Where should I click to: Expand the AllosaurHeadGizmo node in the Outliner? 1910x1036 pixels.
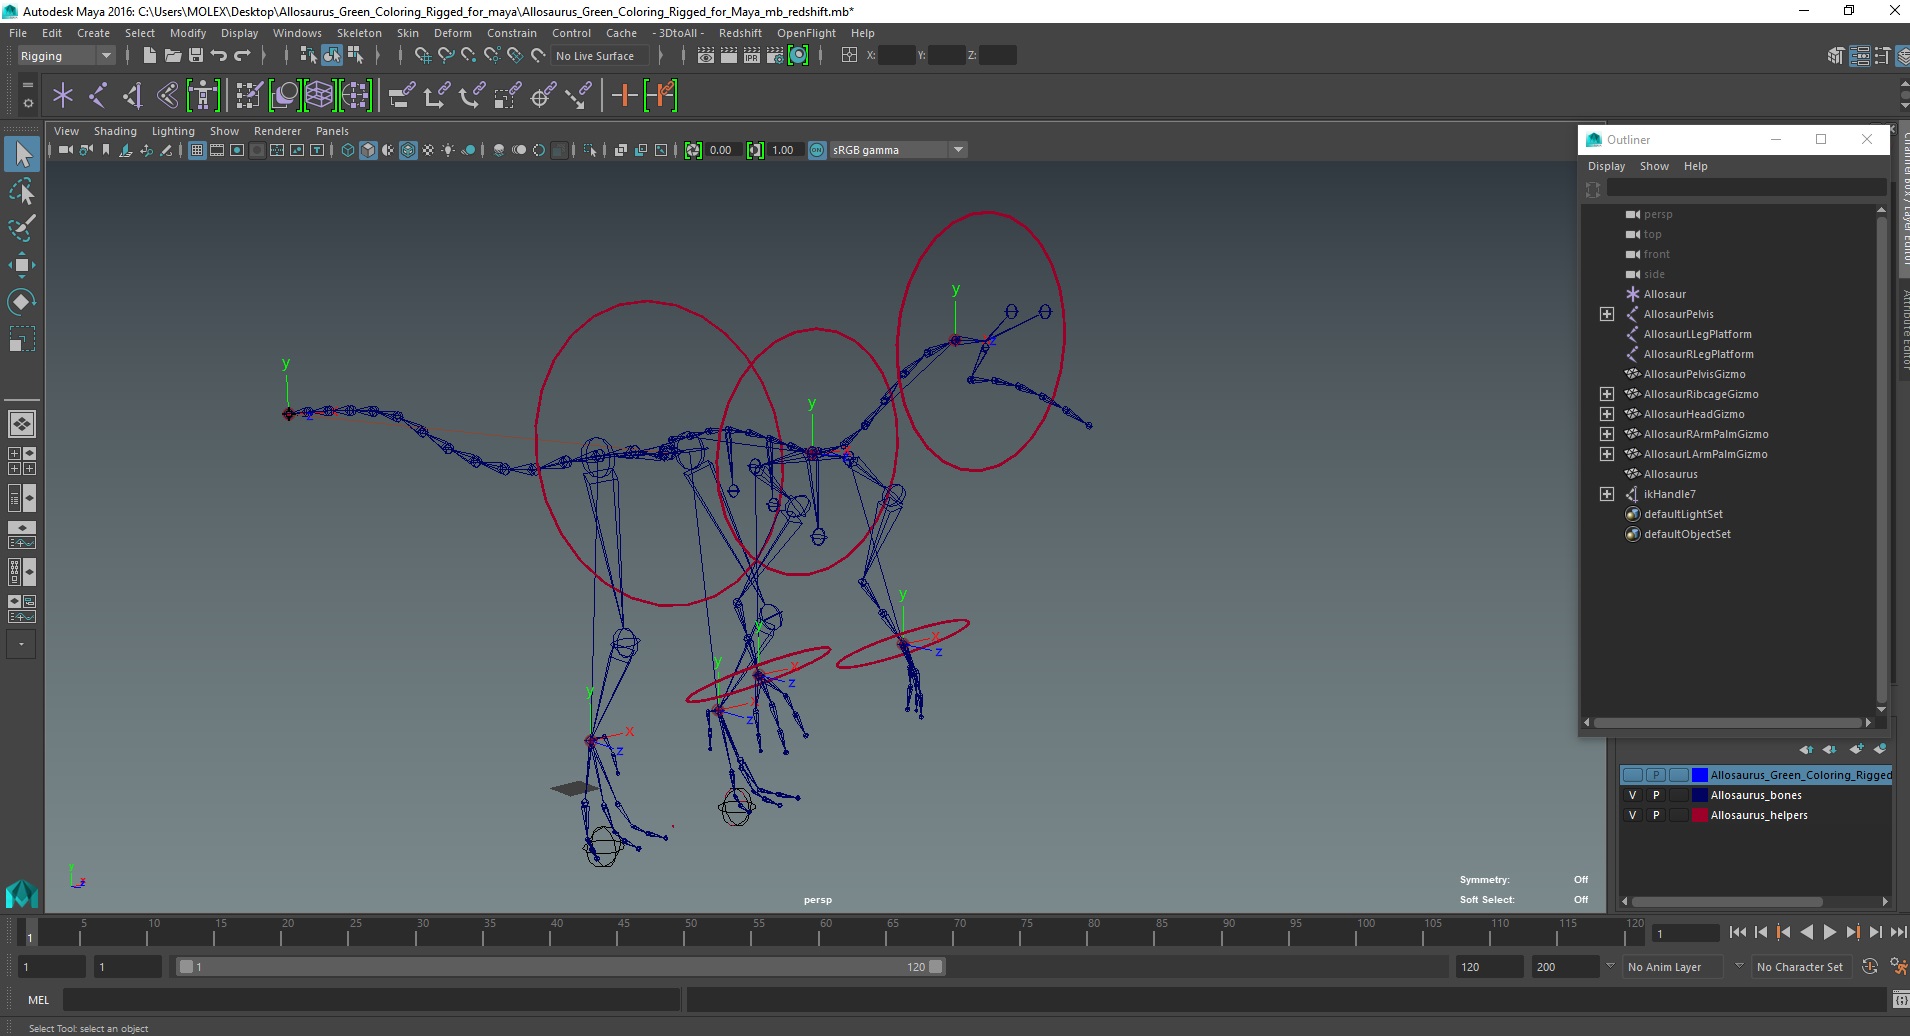(x=1606, y=414)
